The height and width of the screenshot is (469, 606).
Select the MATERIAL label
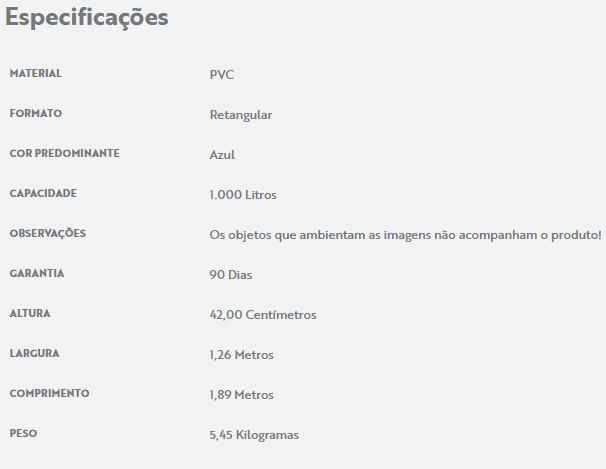[x=36, y=73]
